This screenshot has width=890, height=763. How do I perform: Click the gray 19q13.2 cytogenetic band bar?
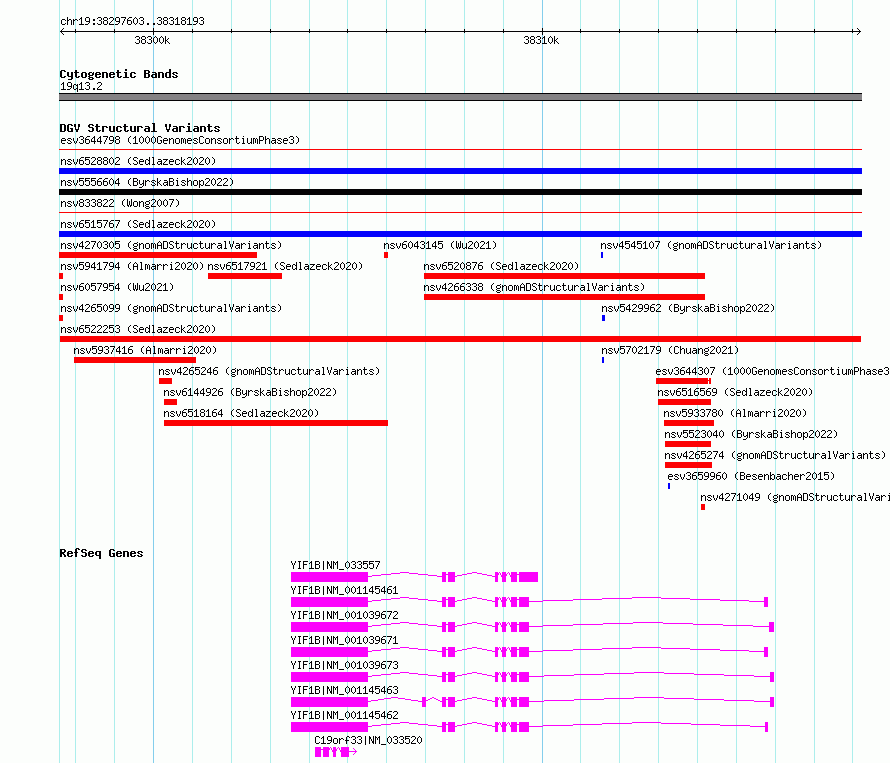[x=460, y=97]
